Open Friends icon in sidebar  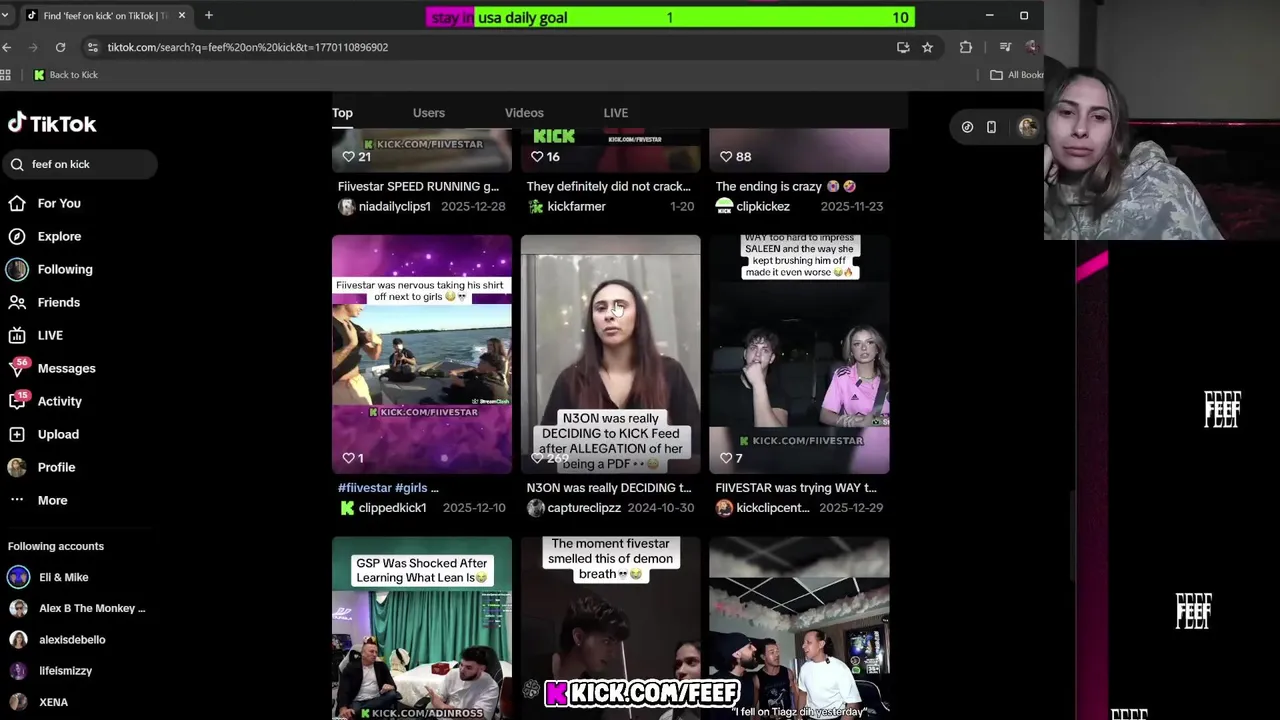[x=17, y=302]
